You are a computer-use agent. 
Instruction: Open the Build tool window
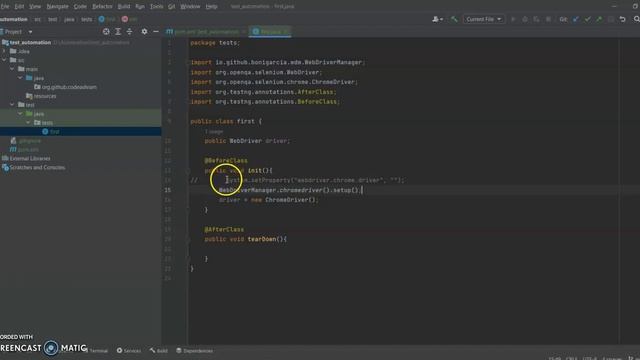[x=159, y=351]
